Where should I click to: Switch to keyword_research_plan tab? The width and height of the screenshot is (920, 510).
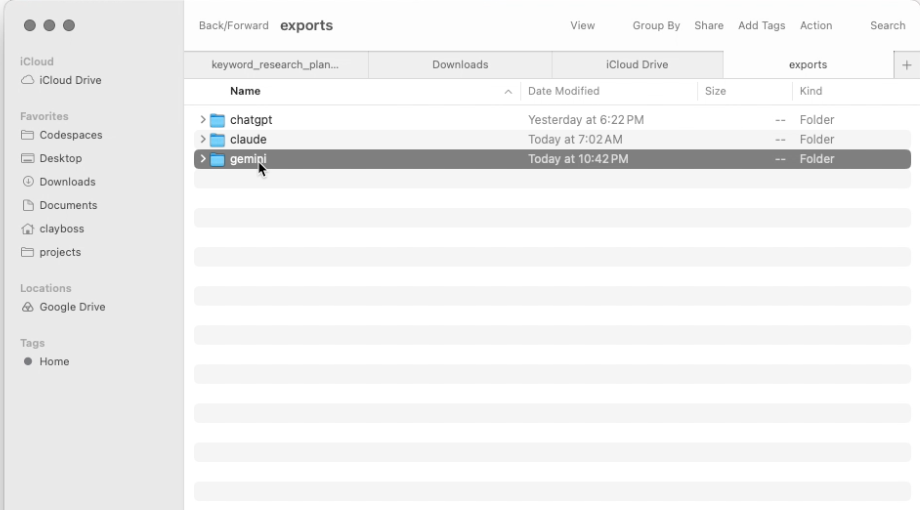click(276, 65)
